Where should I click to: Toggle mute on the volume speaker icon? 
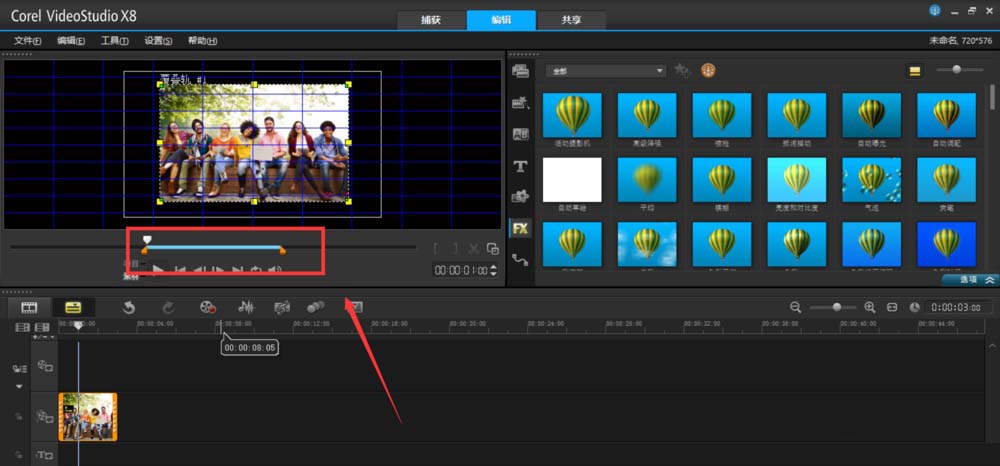pos(274,270)
